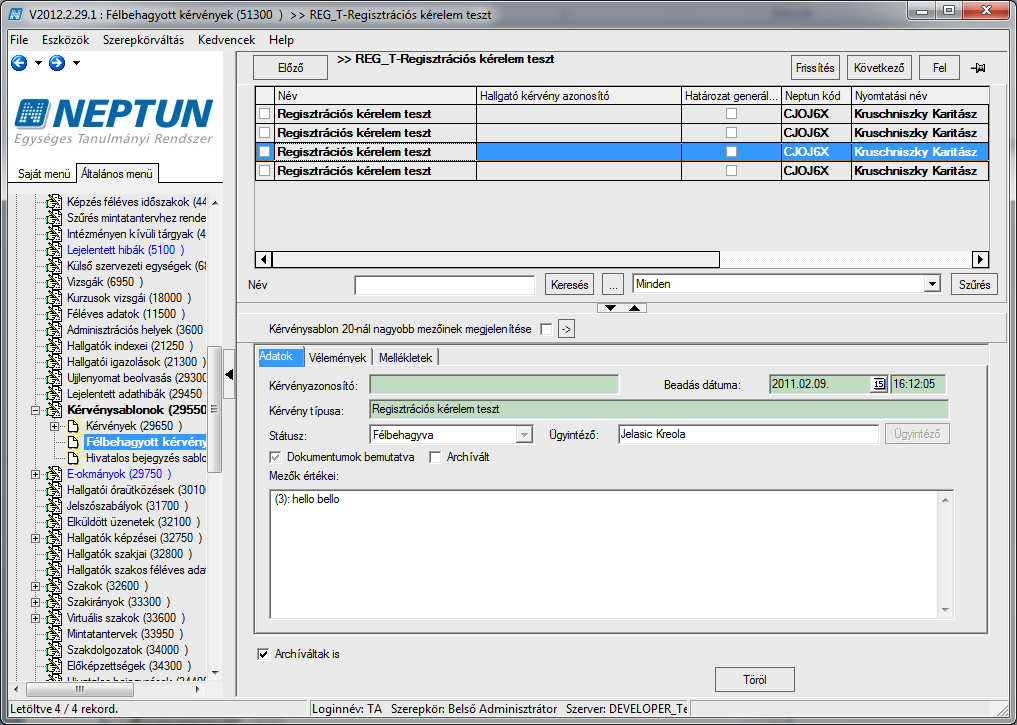Click the Szűrés button

pyautogui.click(x=974, y=285)
